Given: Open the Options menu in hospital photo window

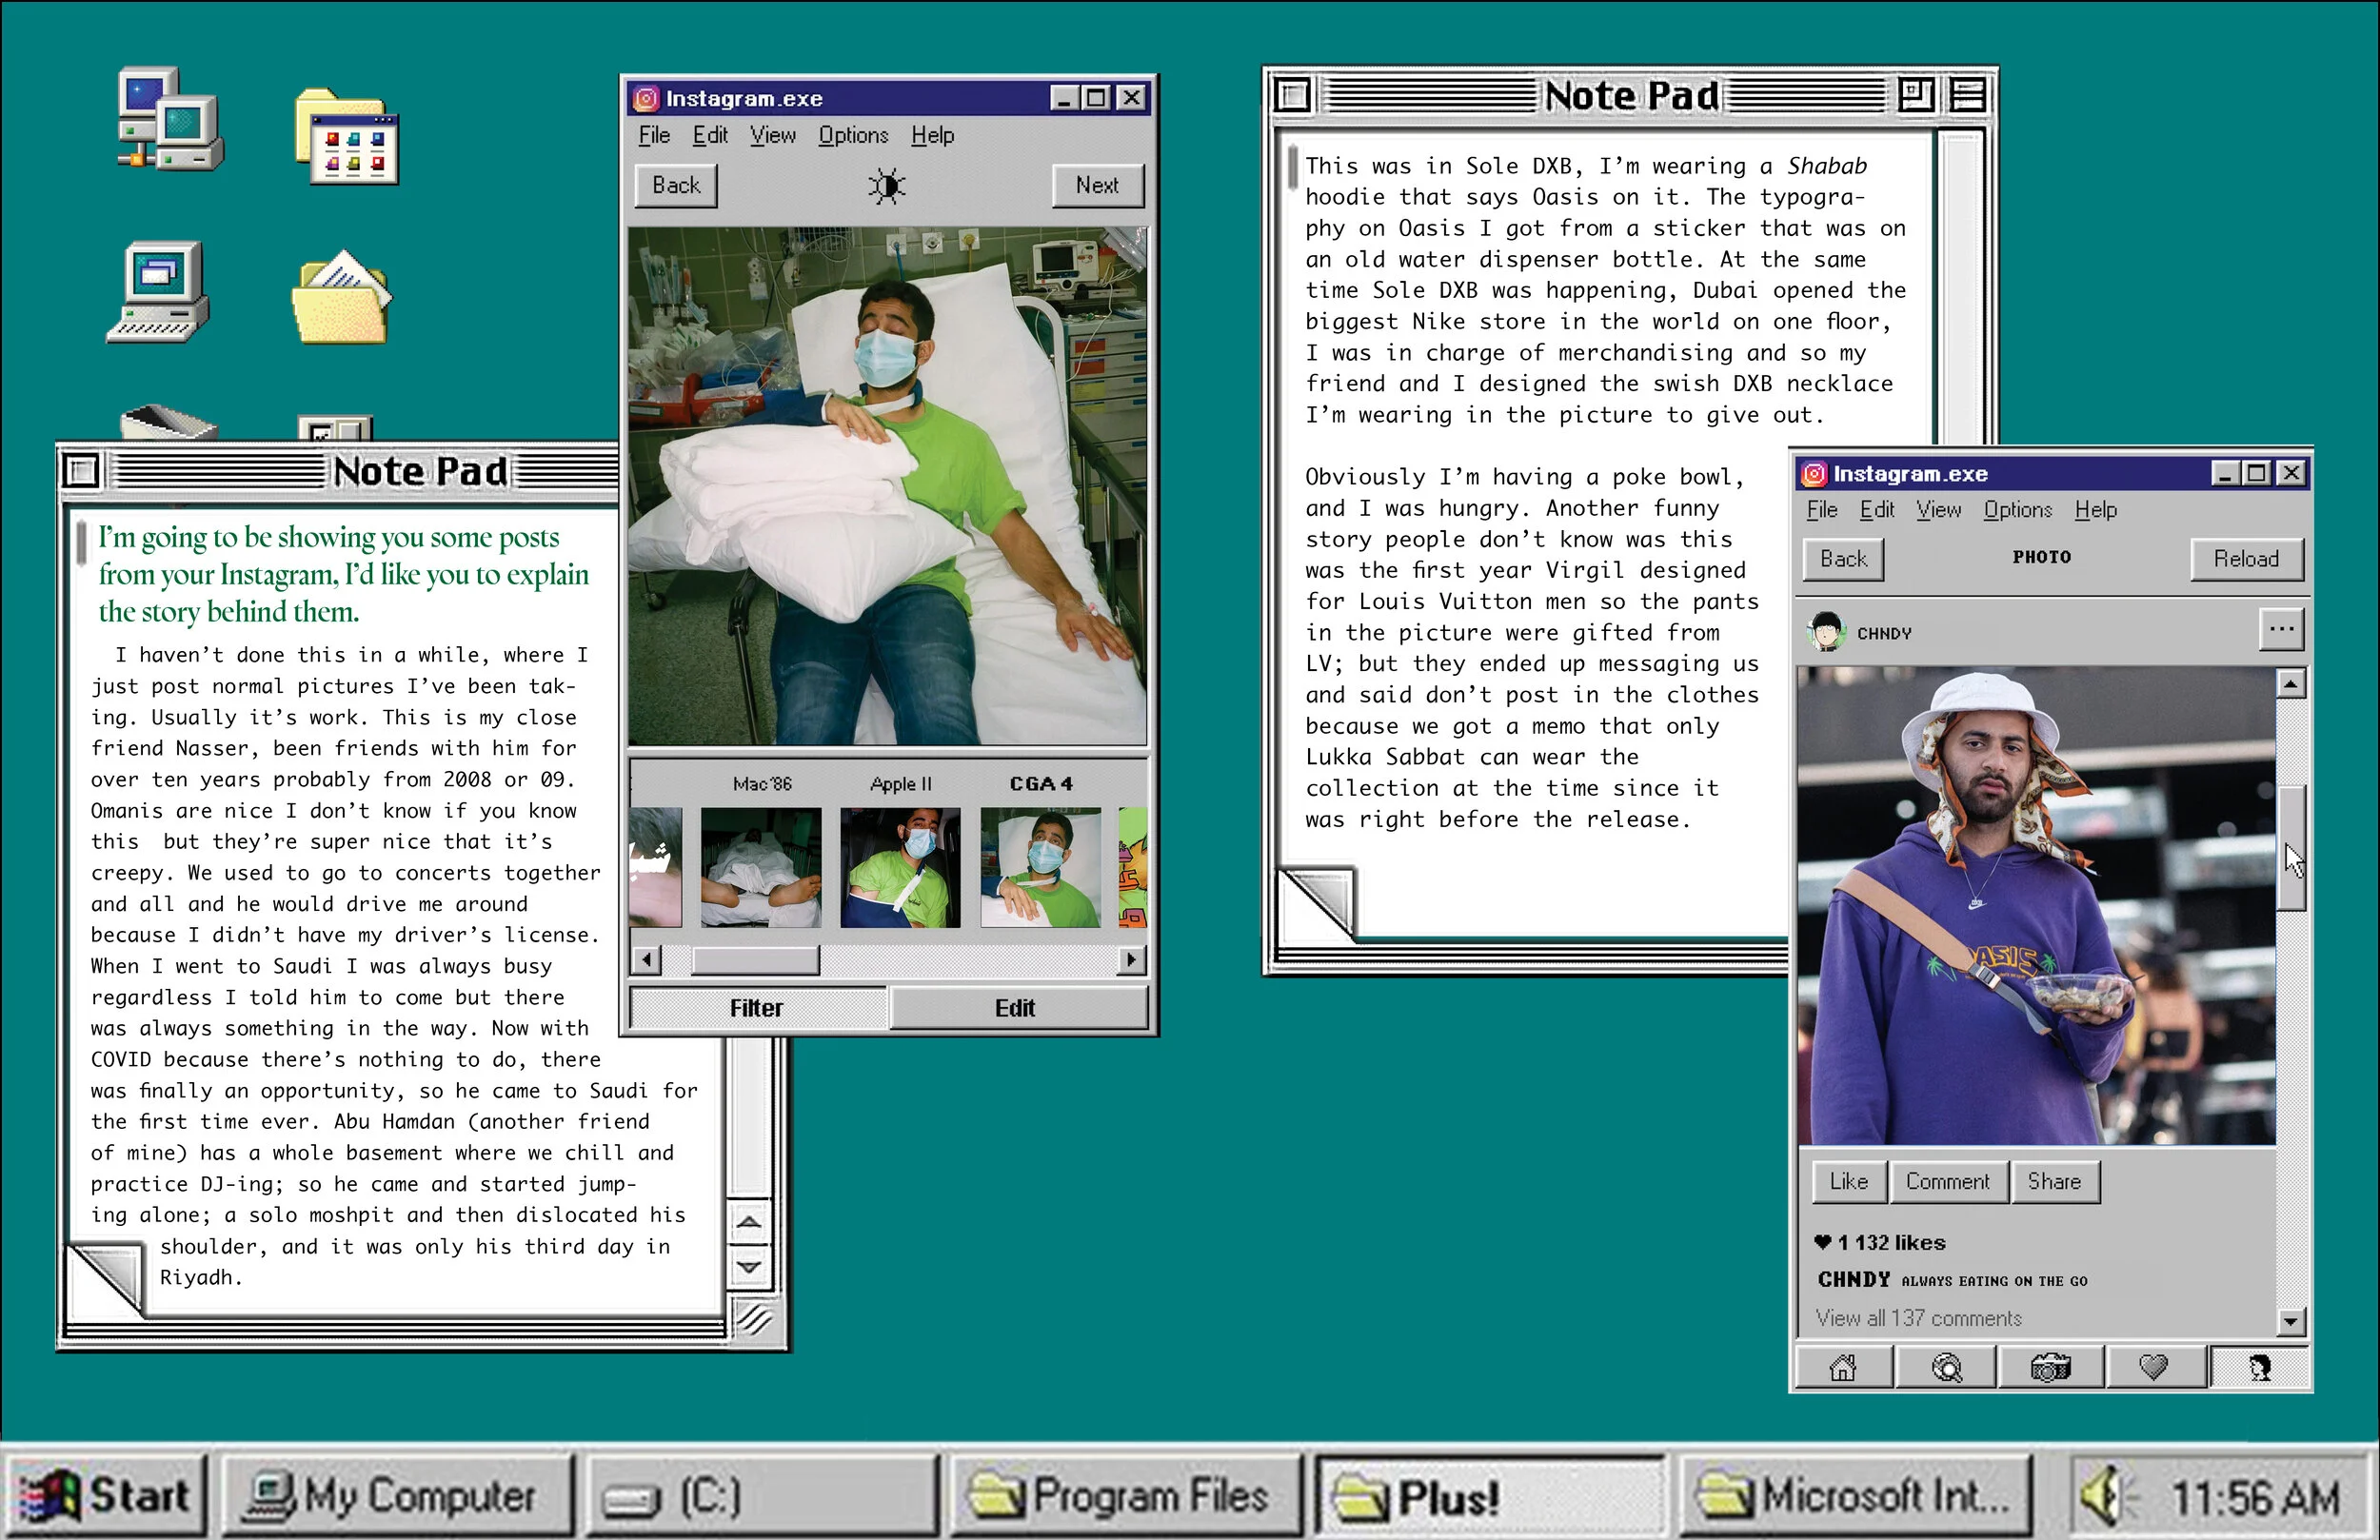Looking at the screenshot, I should (852, 135).
